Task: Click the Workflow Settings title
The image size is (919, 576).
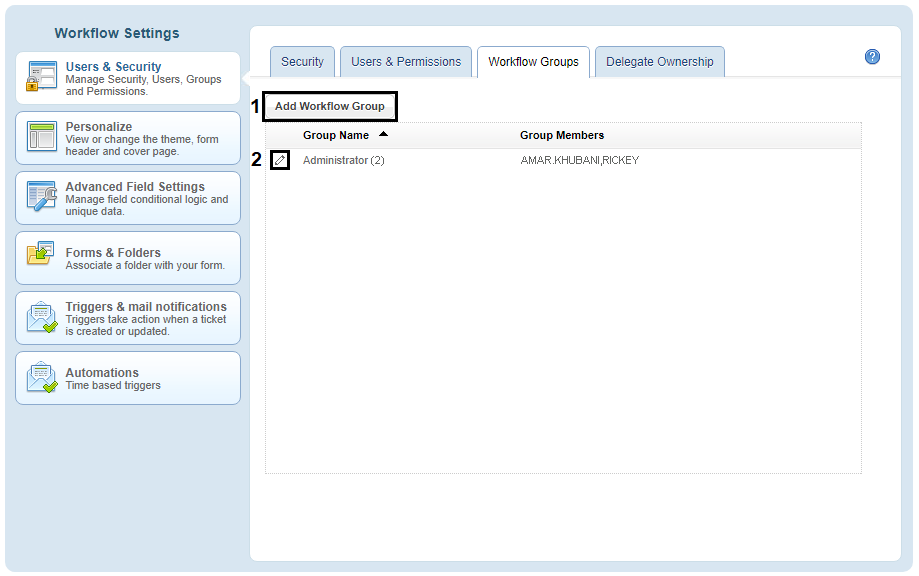Action: click(x=117, y=33)
